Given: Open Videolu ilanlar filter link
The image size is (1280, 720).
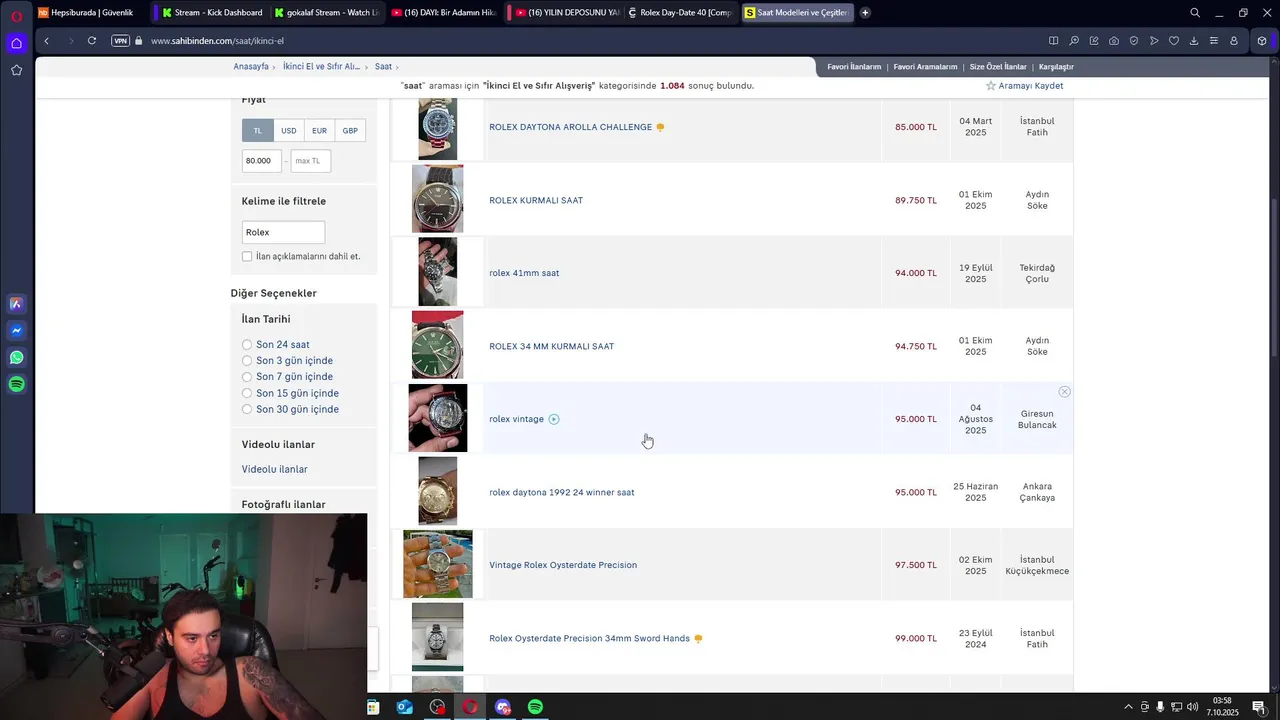Looking at the screenshot, I should pos(274,470).
